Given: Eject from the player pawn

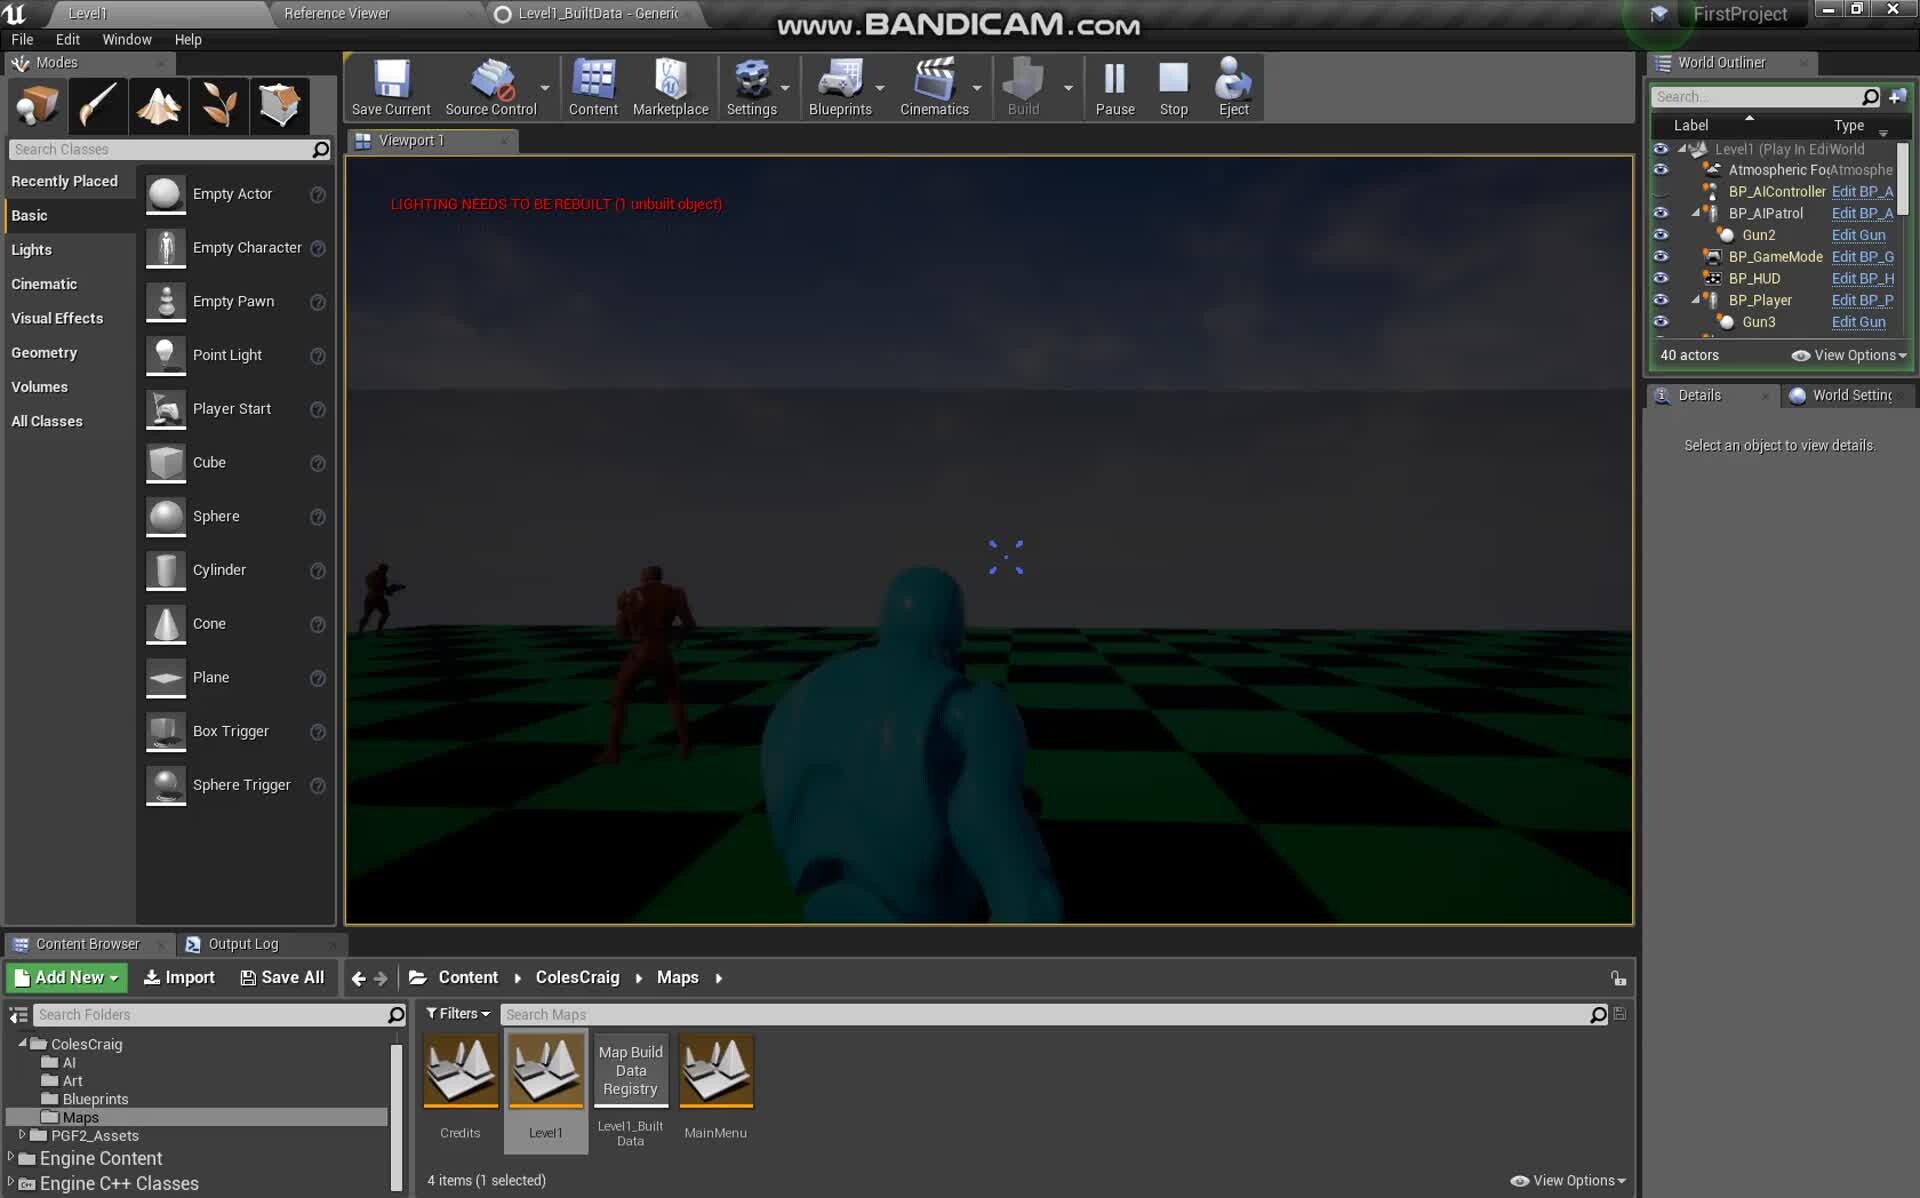Looking at the screenshot, I should (1233, 86).
